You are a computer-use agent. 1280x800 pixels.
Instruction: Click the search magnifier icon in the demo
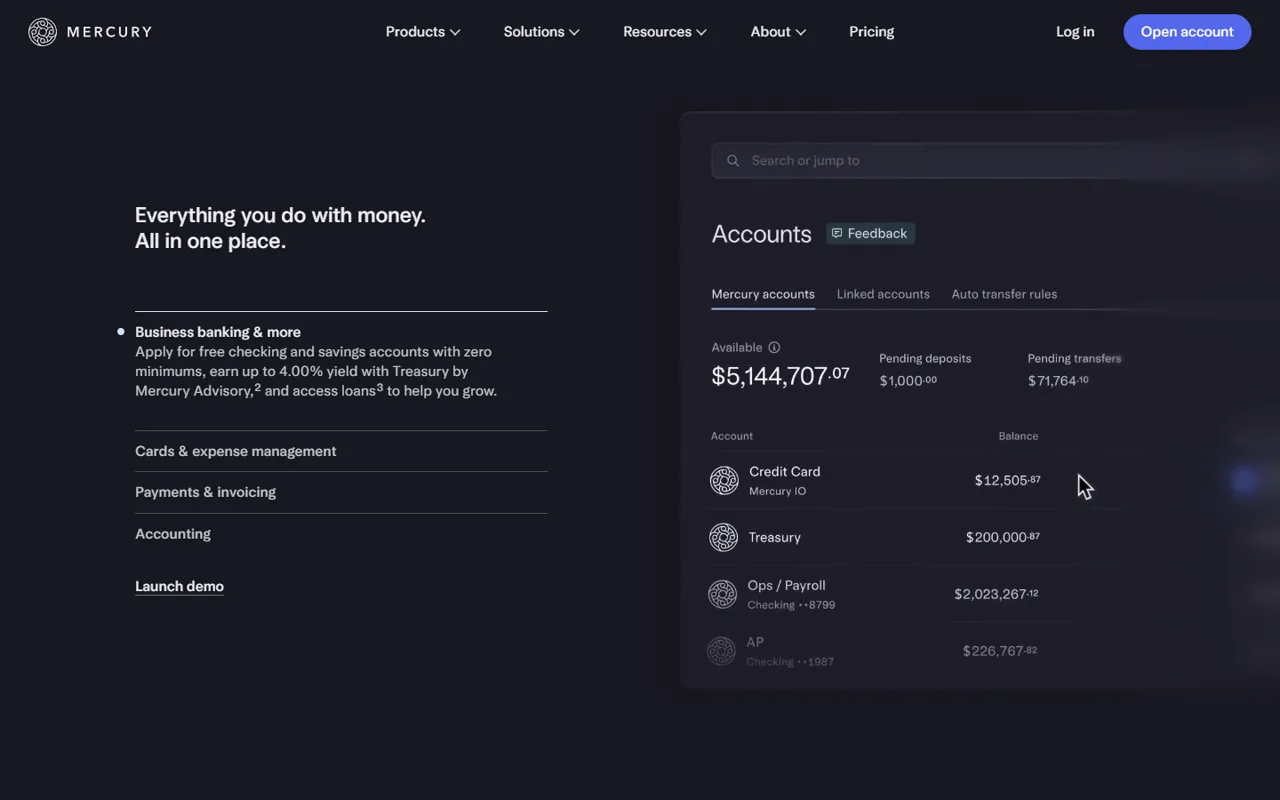[x=733, y=161]
